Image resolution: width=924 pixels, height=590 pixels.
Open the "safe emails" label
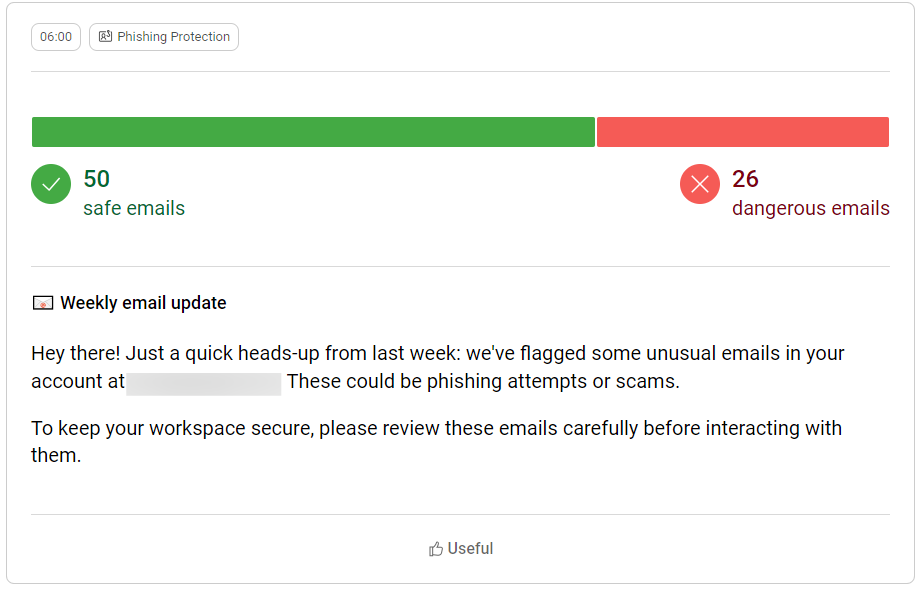tap(134, 209)
